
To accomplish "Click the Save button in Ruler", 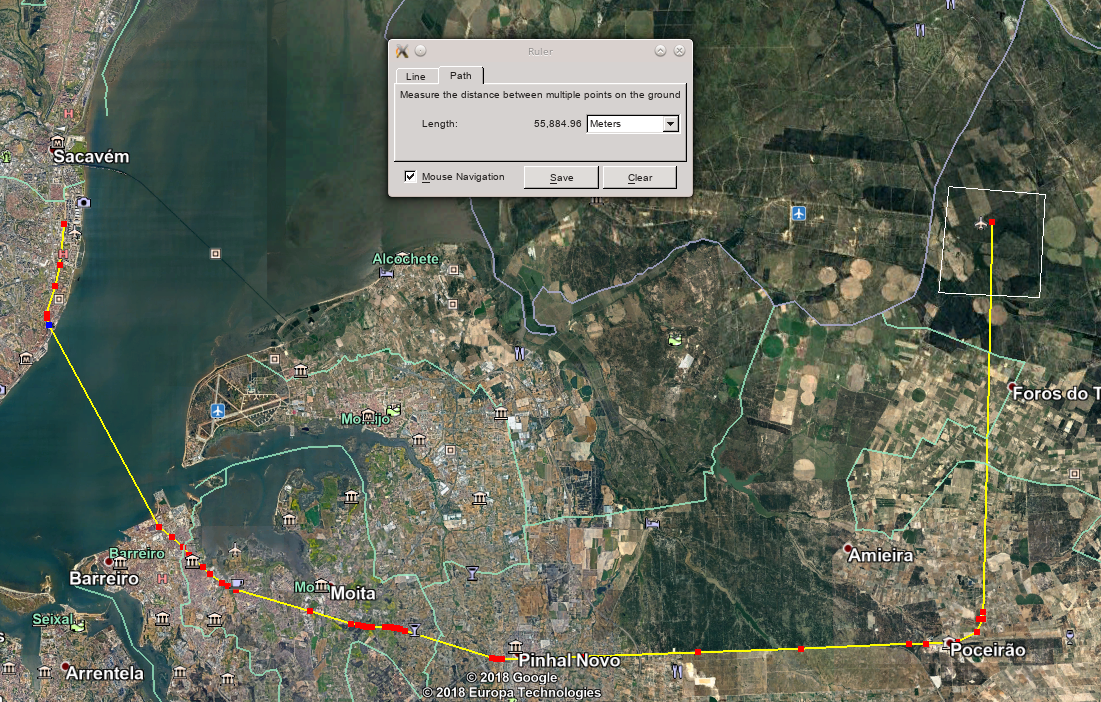I will coord(561,178).
